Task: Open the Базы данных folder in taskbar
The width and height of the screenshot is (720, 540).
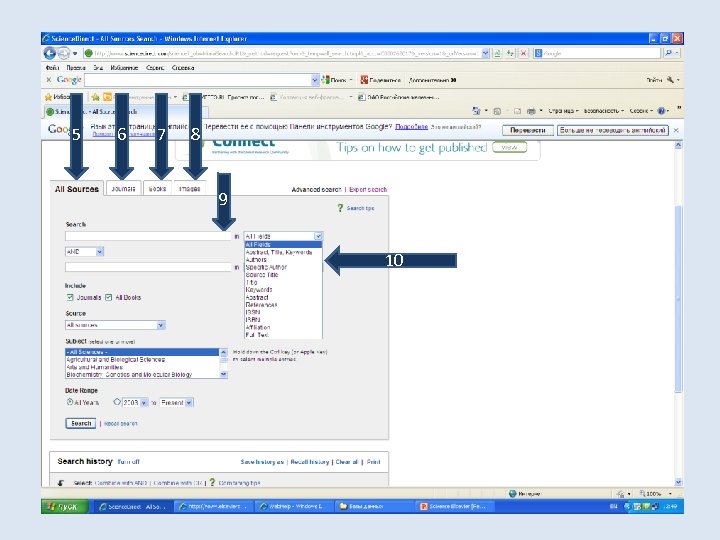Action: 374,506
